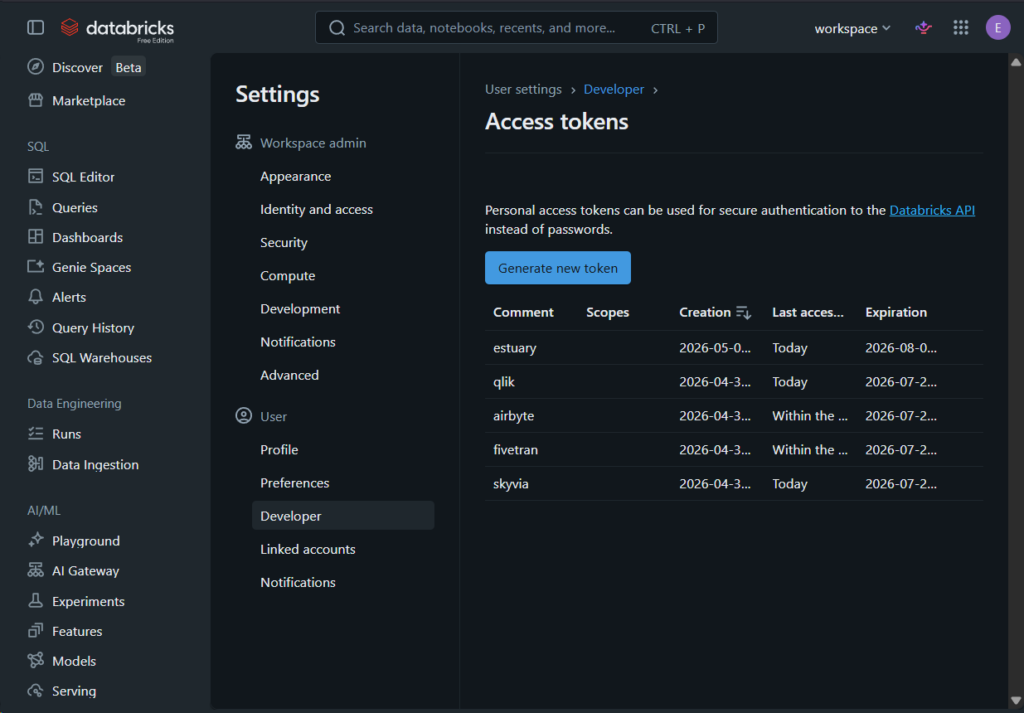Click the Data Ingestion icon
The image size is (1024, 713).
pos(35,464)
